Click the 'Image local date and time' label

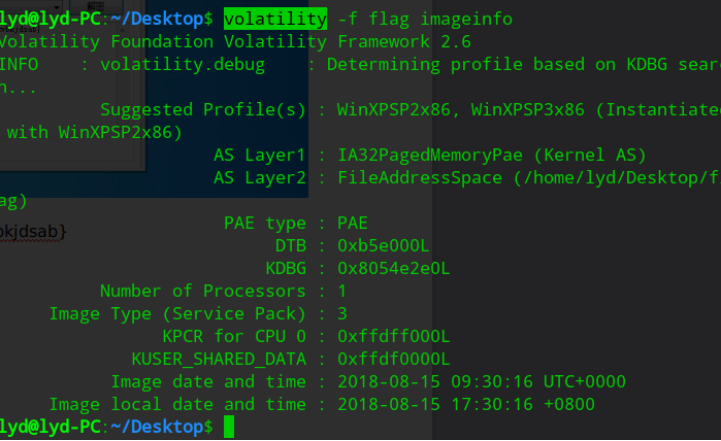coord(177,404)
